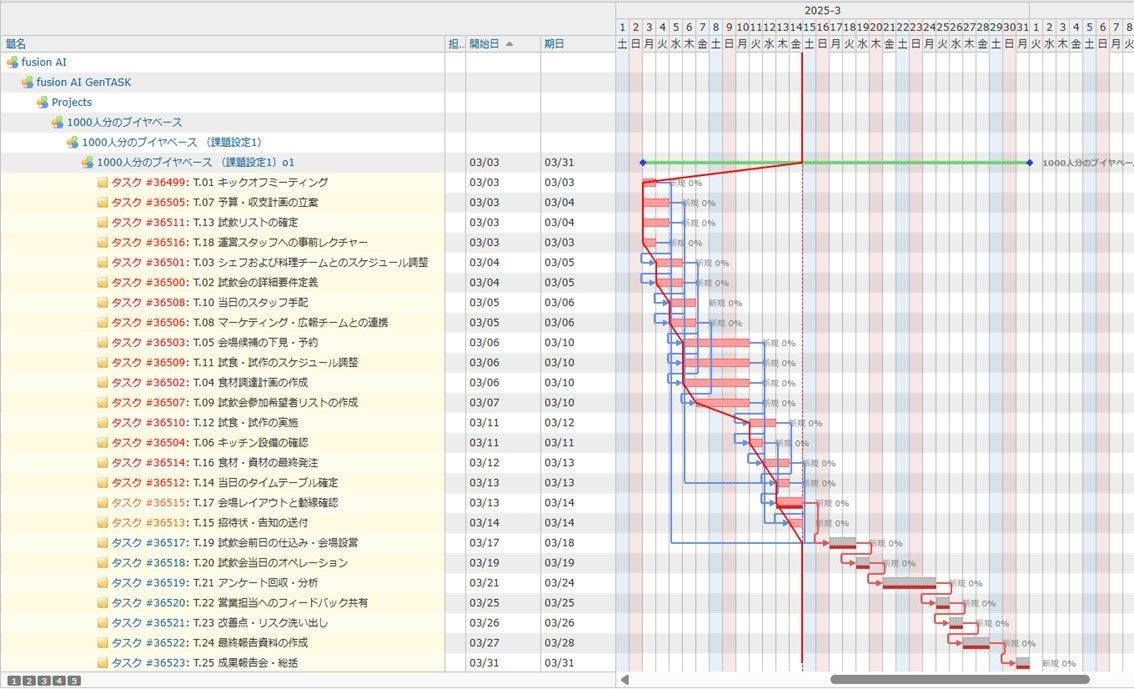The image size is (1134, 689).
Task: Click the fusion AI GenTASK project icon
Action: [x=28, y=82]
